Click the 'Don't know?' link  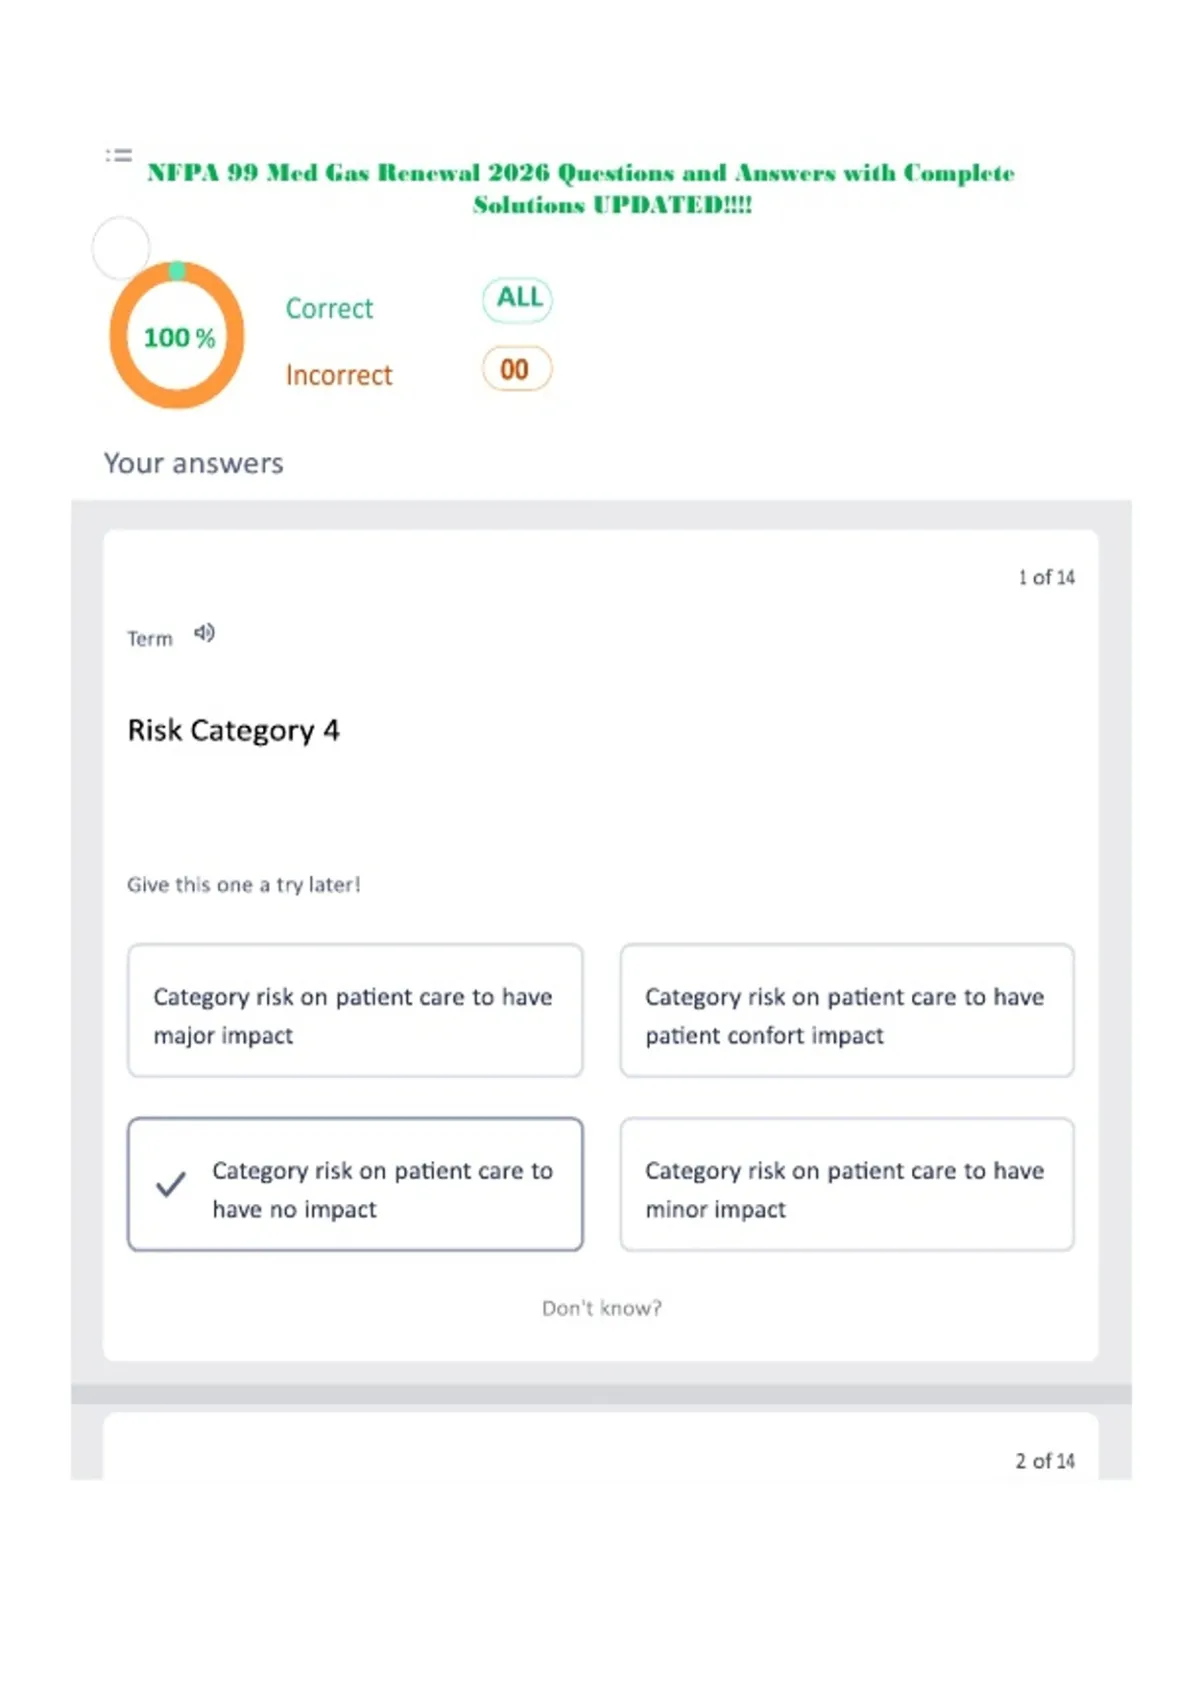pos(602,1308)
